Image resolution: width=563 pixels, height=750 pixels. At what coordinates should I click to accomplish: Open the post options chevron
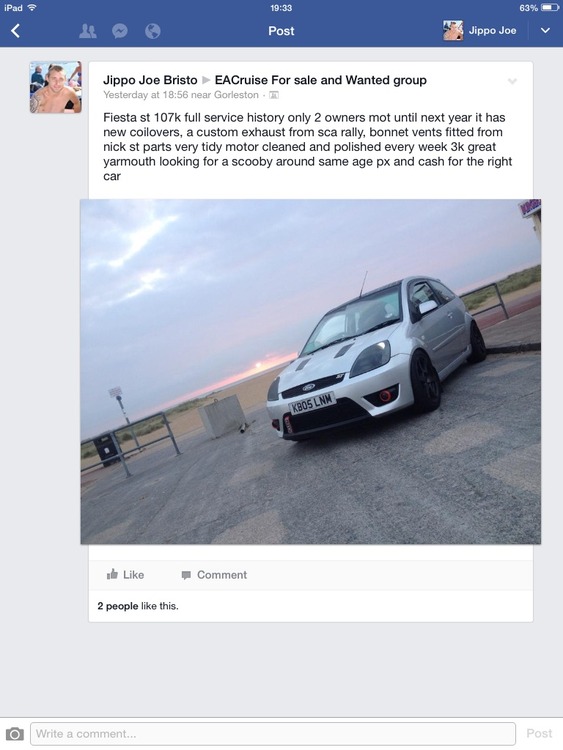click(512, 81)
